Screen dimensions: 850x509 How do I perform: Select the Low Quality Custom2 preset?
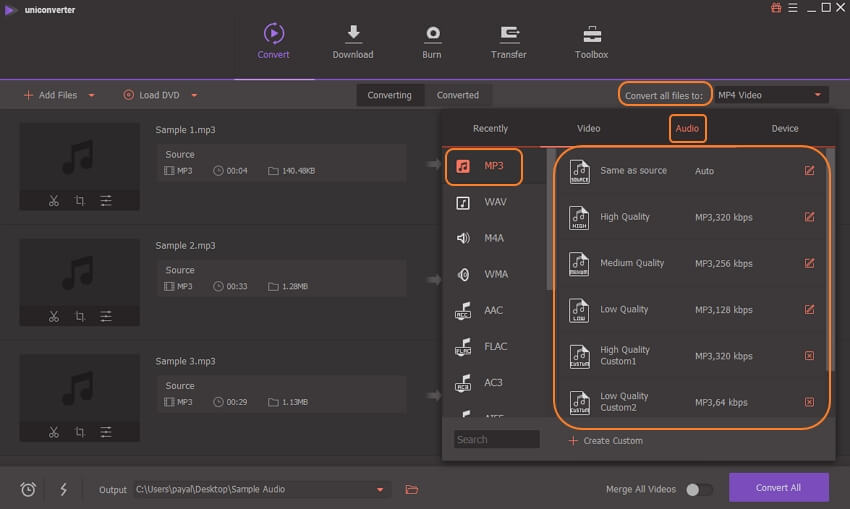[691, 402]
